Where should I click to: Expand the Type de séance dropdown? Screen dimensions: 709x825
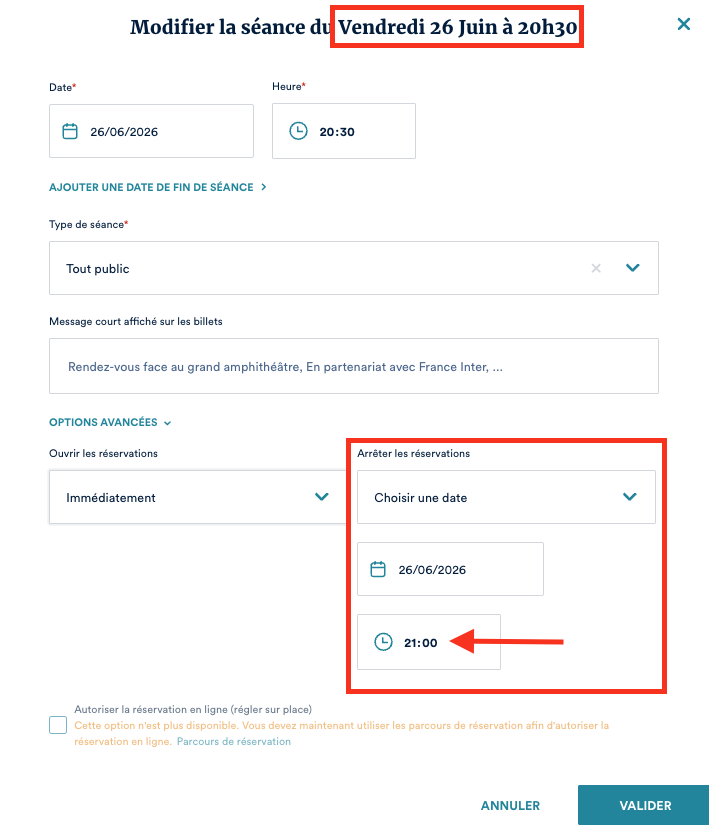click(632, 268)
